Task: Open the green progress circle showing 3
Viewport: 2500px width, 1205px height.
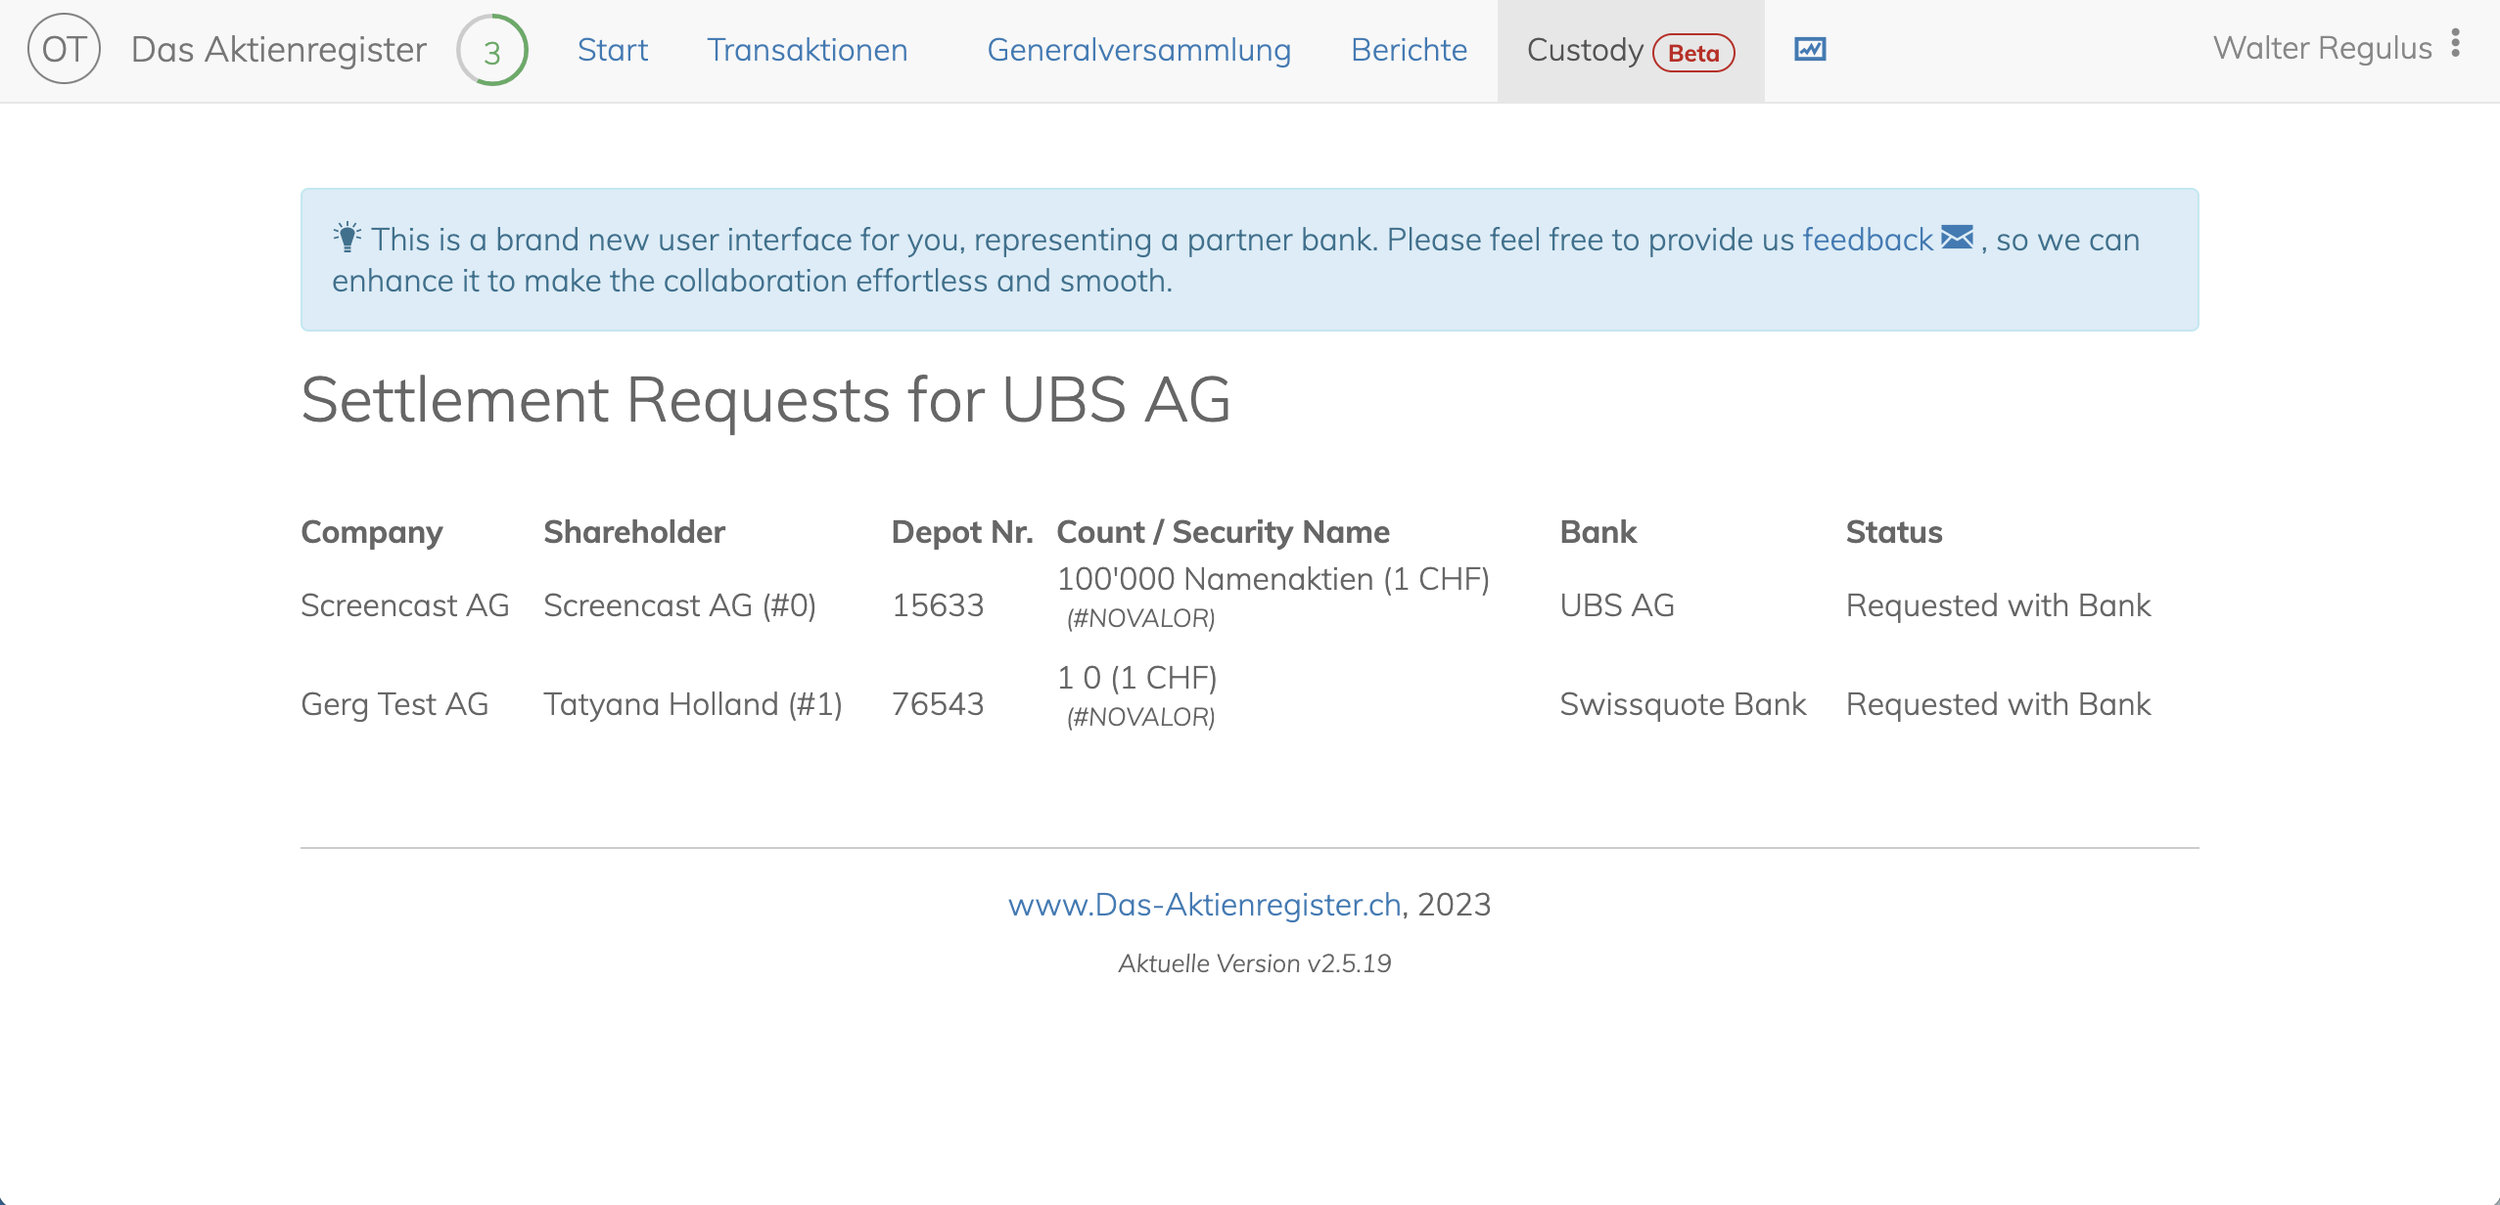Action: 492,50
